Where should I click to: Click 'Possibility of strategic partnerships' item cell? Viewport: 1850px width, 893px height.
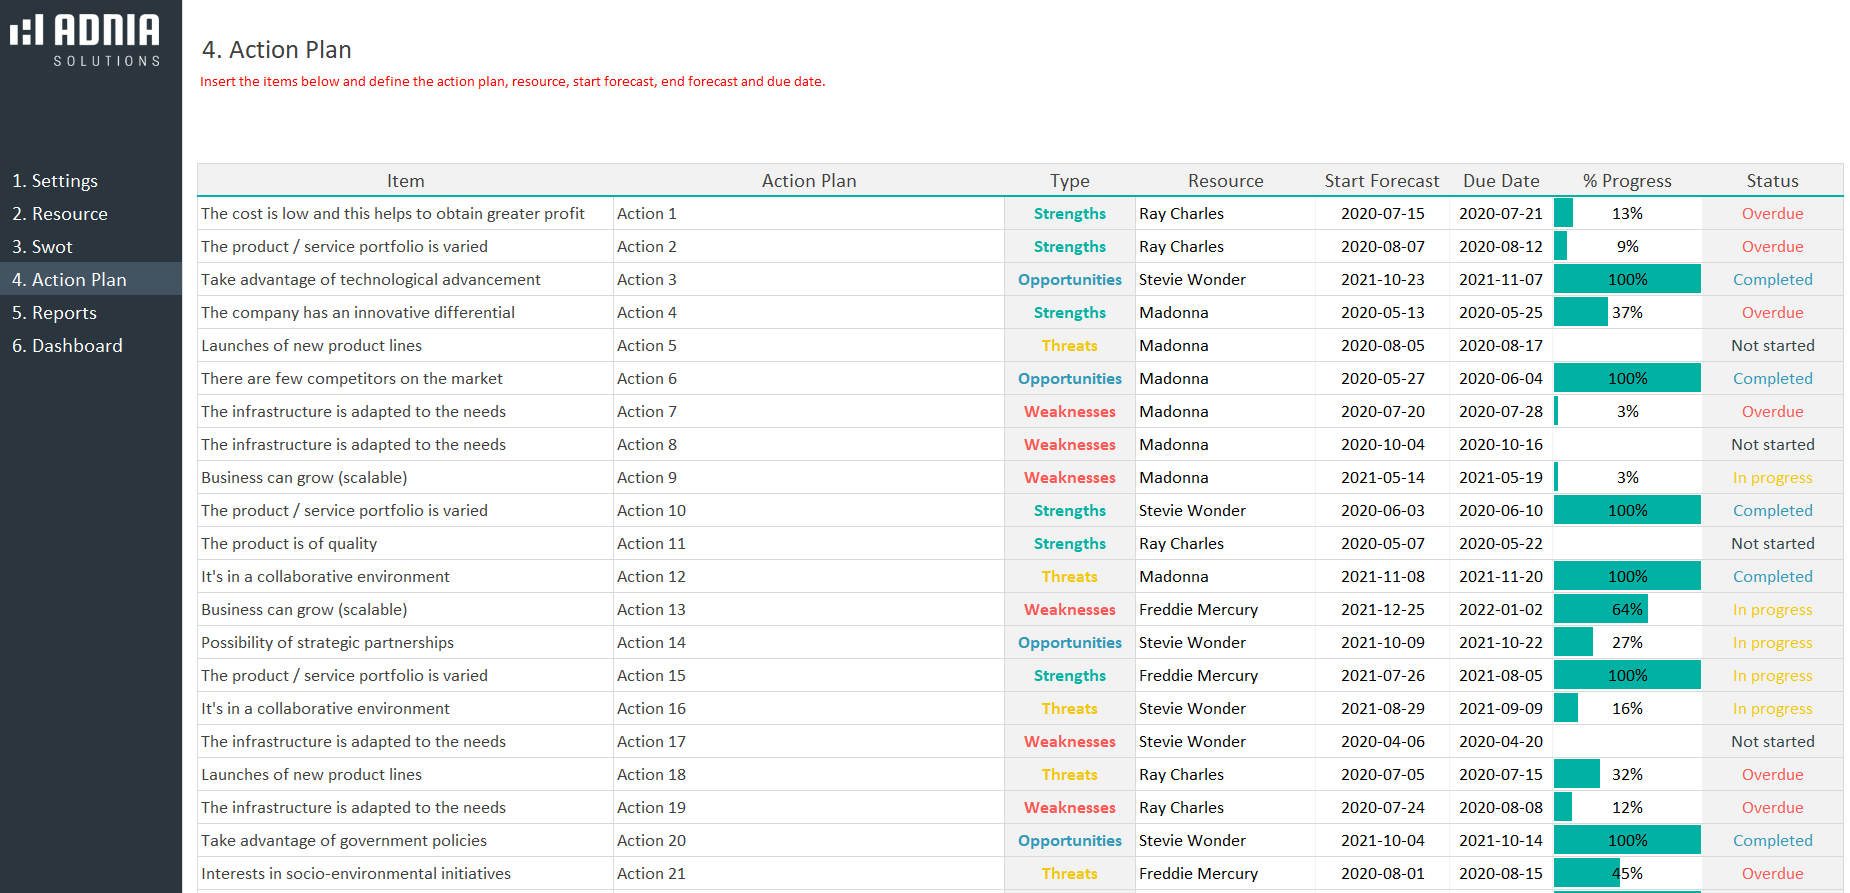(x=327, y=643)
